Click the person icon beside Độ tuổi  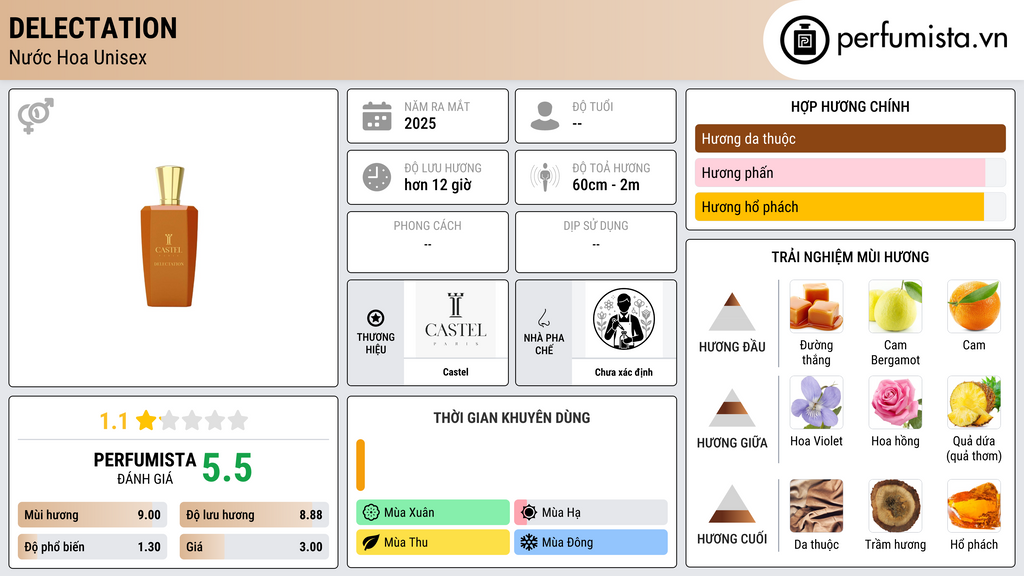point(545,116)
